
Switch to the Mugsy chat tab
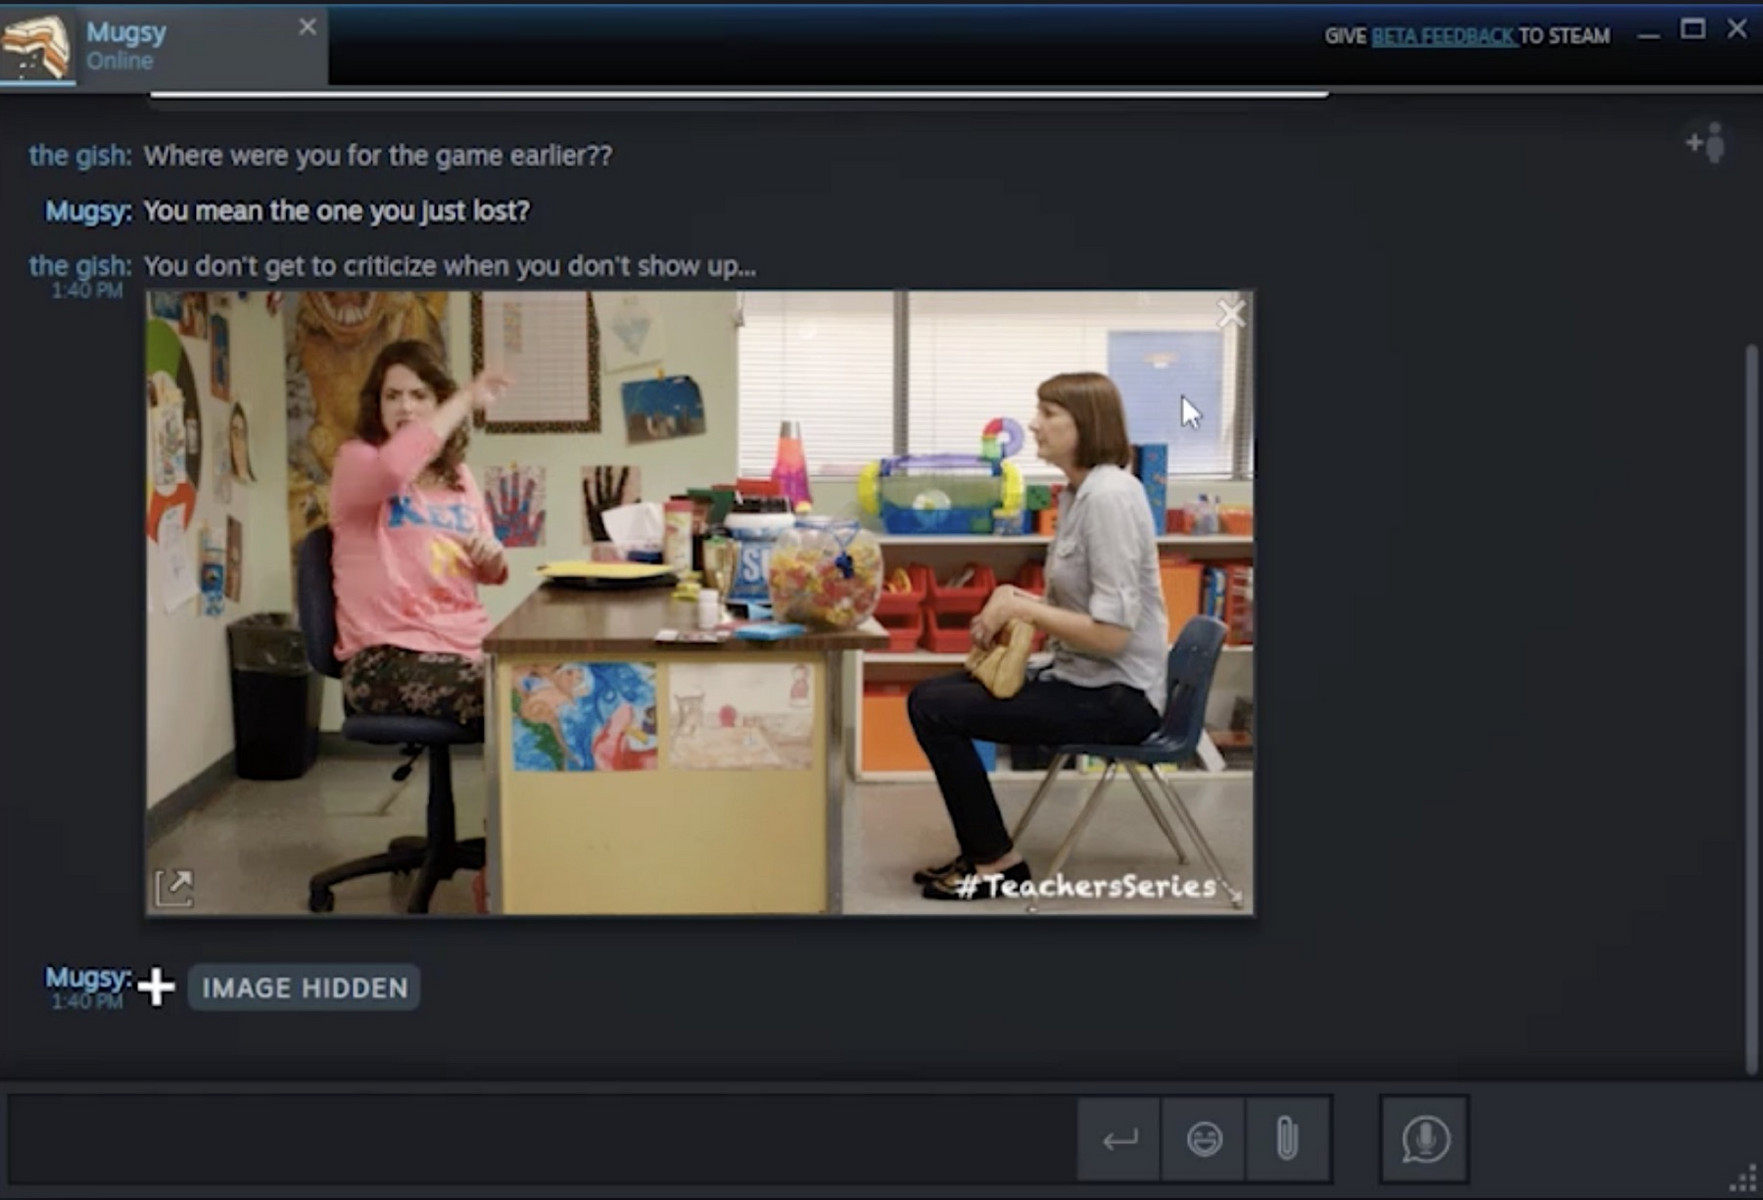(x=163, y=45)
